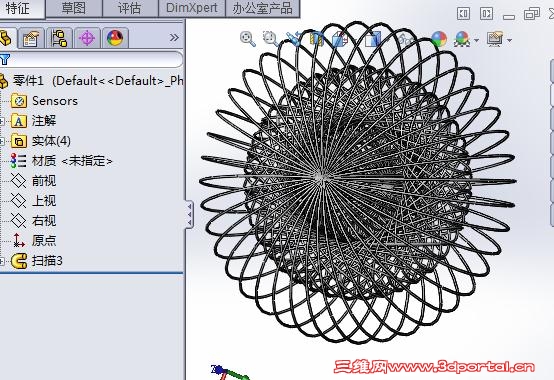Switch to the ConfigurationManager tab
This screenshot has width=554, height=380.
coord(59,38)
